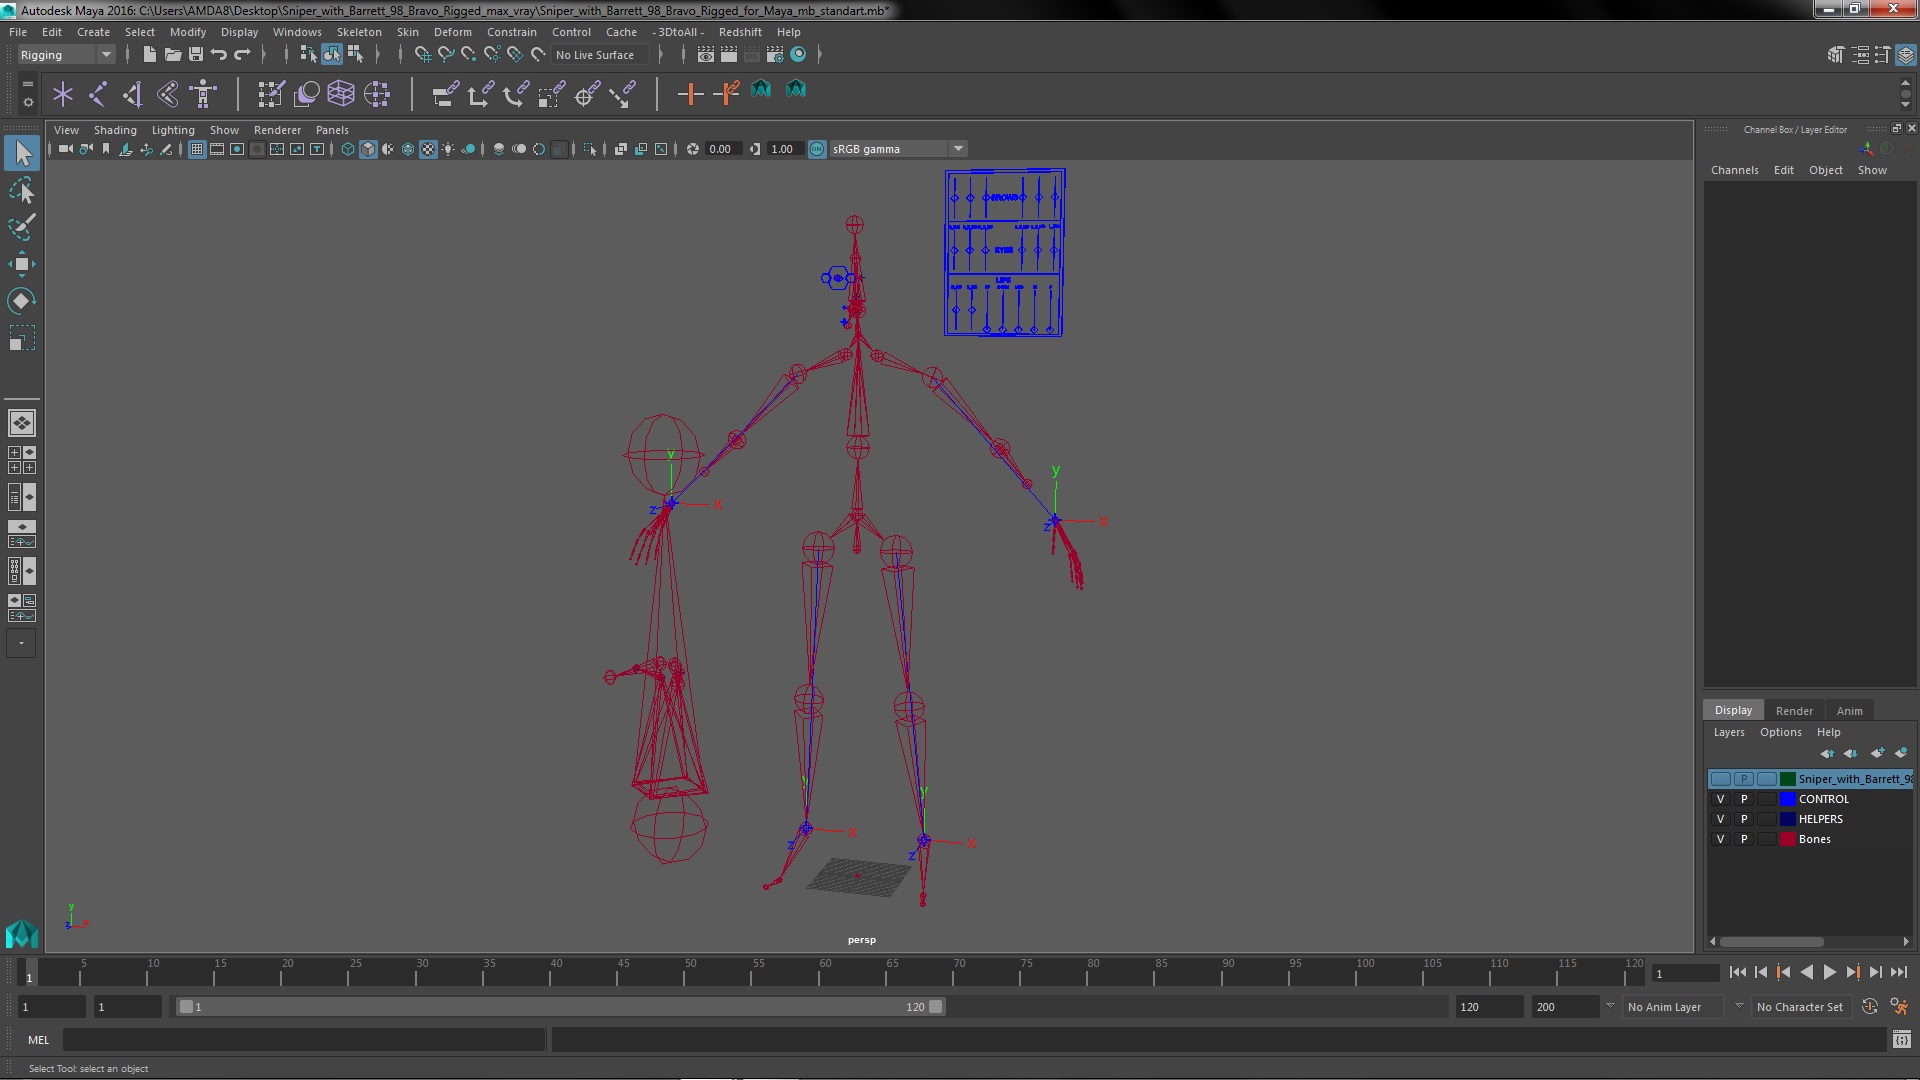Open the Render View clapperboard icon
The width and height of the screenshot is (1920, 1080).
coord(706,55)
